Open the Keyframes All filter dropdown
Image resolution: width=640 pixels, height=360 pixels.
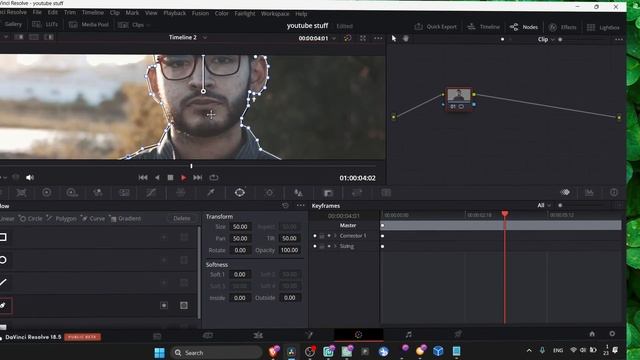pos(549,205)
